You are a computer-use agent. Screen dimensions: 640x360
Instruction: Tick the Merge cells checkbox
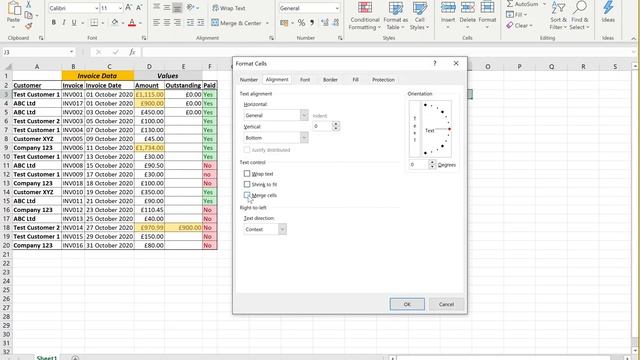pos(247,195)
